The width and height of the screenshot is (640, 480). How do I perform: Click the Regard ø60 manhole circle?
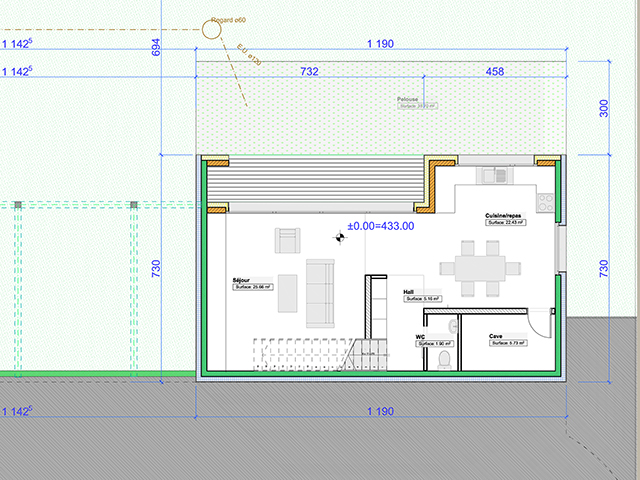tap(211, 29)
